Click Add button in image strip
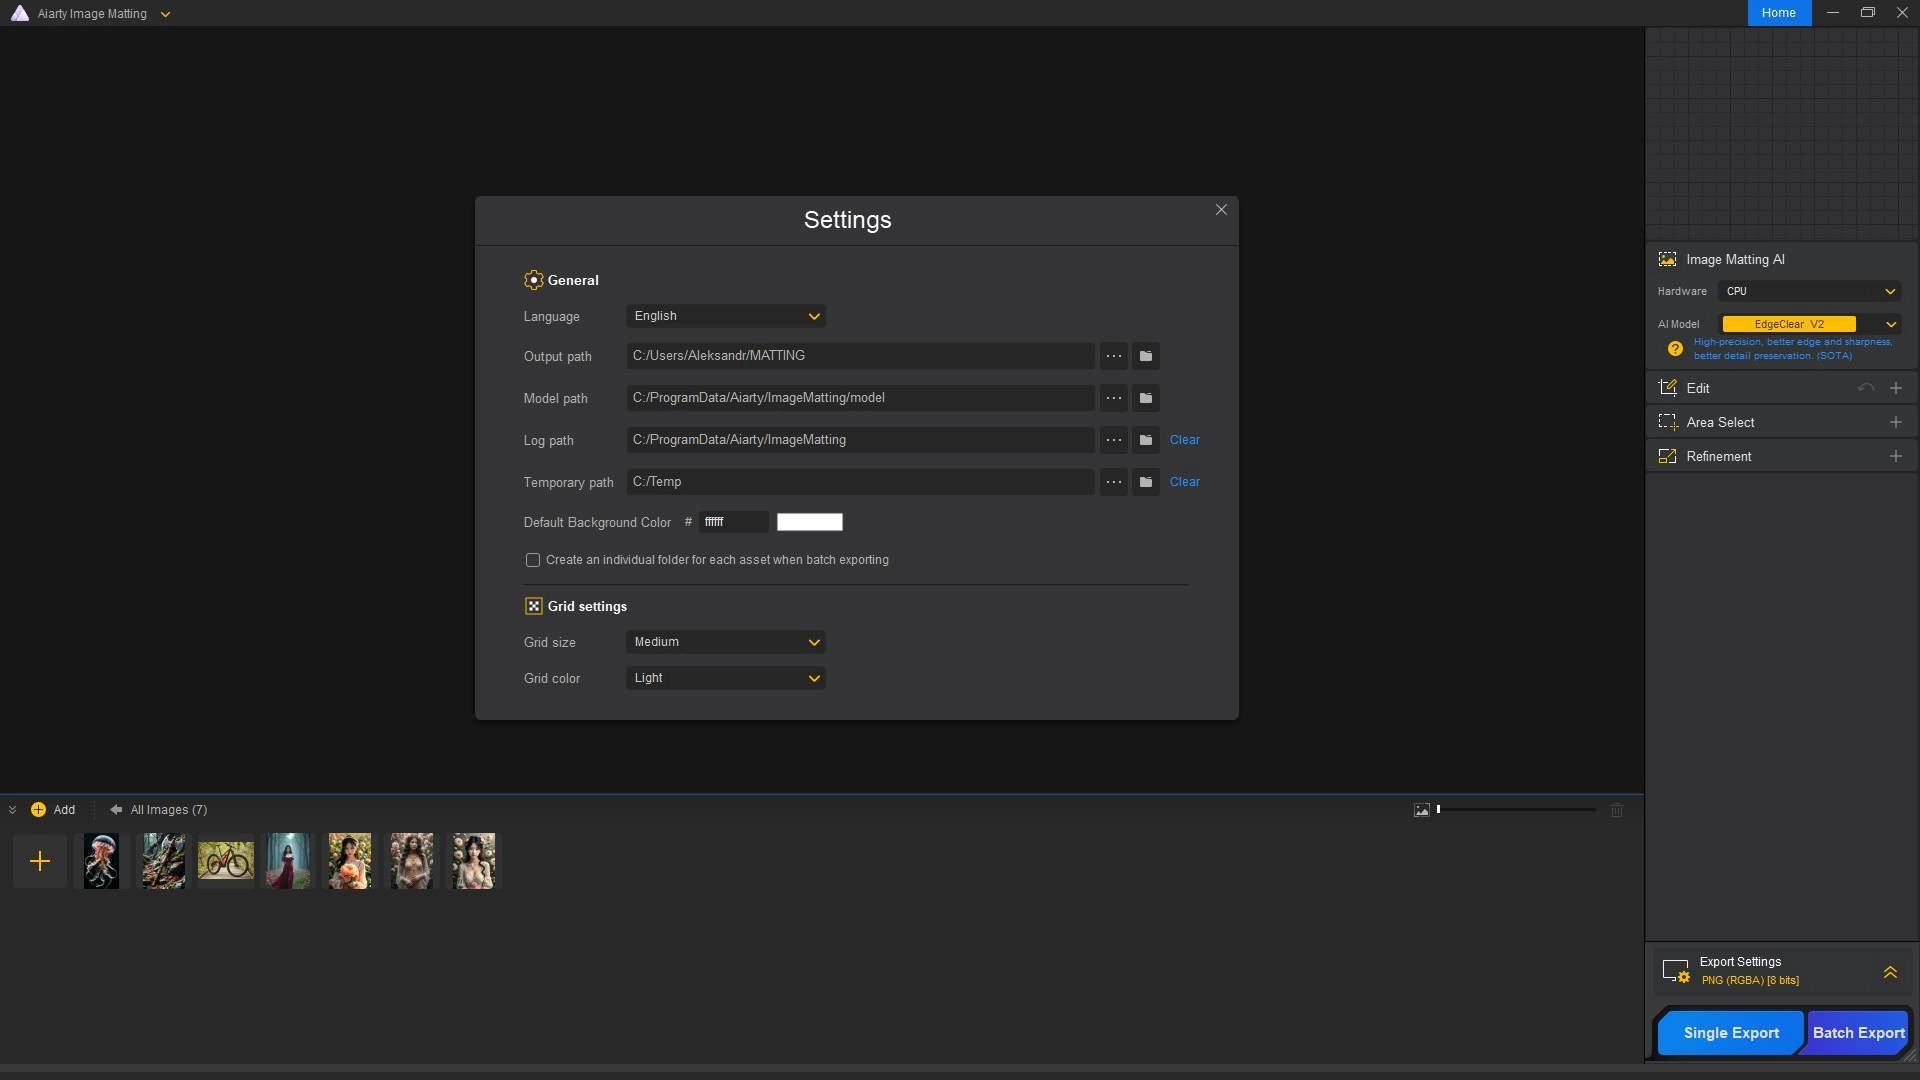This screenshot has height=1080, width=1920. (x=53, y=810)
